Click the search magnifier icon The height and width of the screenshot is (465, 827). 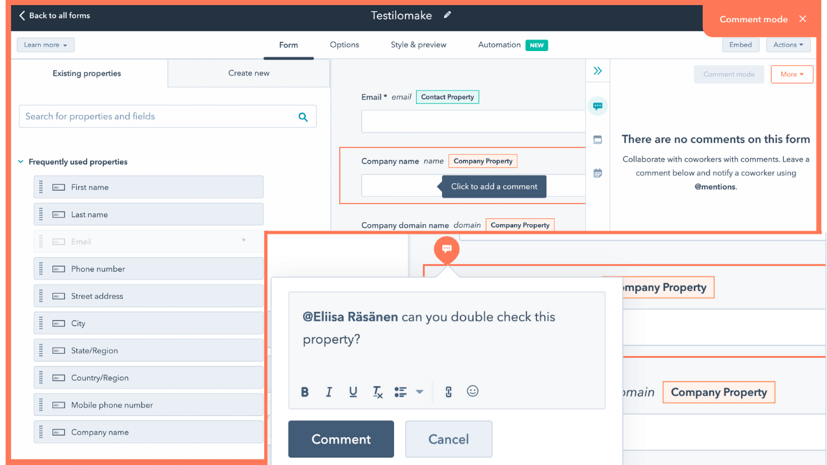tap(303, 117)
